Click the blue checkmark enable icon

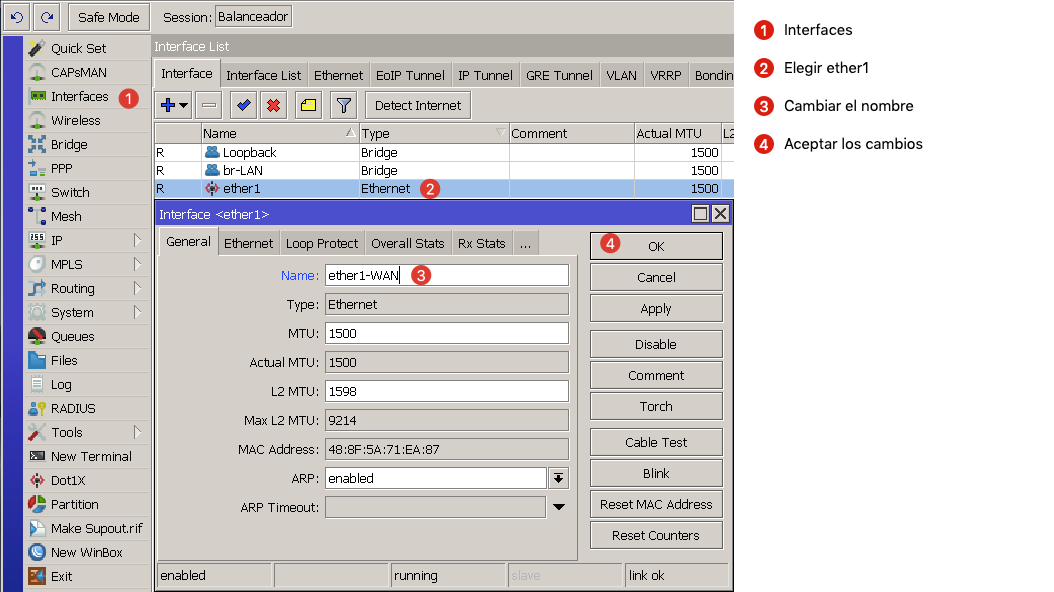(x=242, y=105)
